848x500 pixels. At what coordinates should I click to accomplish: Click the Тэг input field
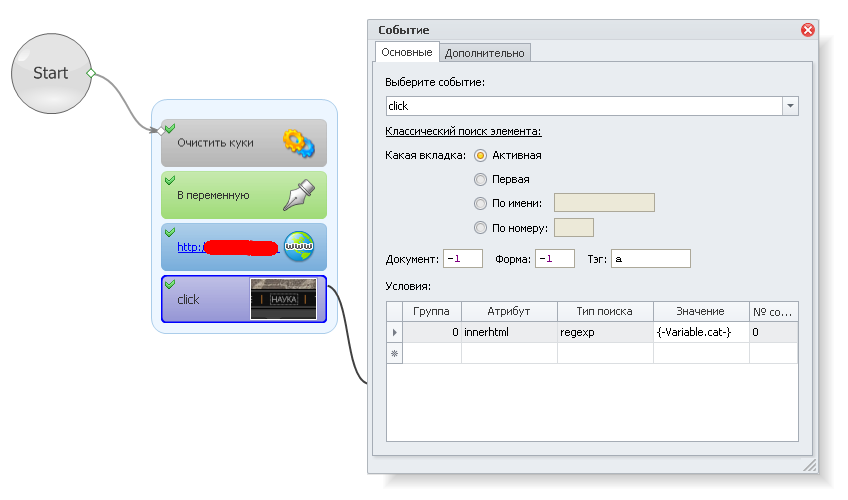[651, 258]
